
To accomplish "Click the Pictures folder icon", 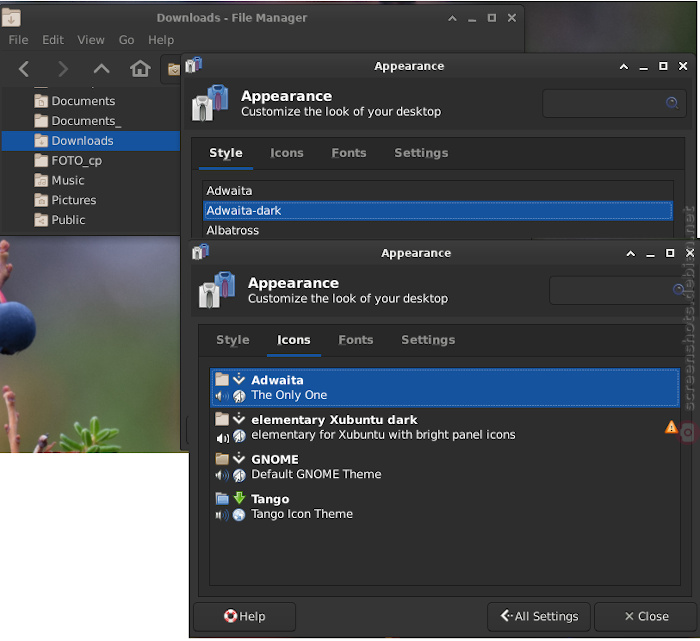I will 41,200.
